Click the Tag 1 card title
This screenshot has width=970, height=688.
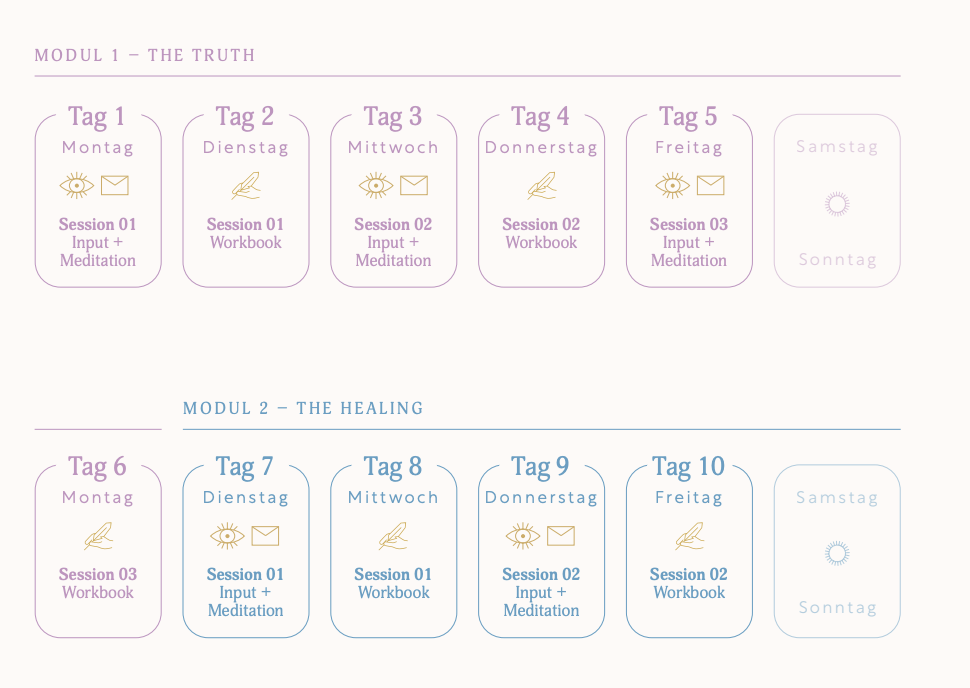pos(97,117)
